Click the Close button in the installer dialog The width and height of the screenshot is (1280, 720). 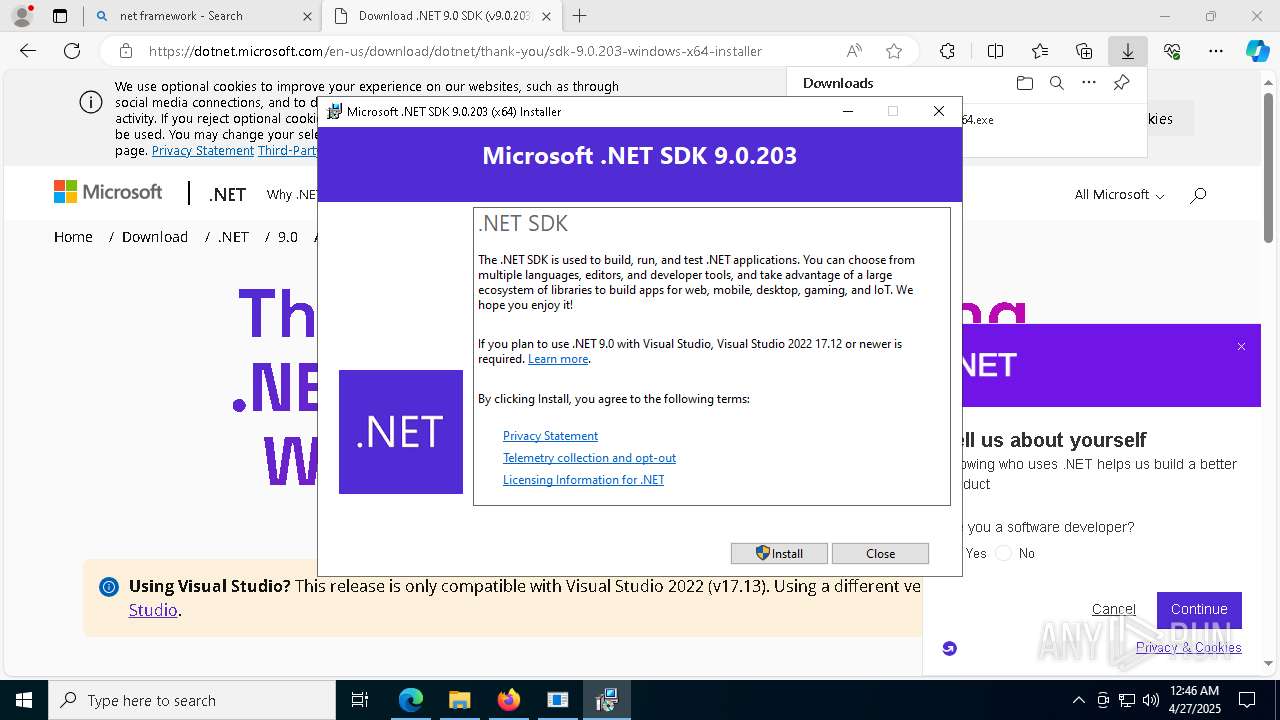point(880,553)
